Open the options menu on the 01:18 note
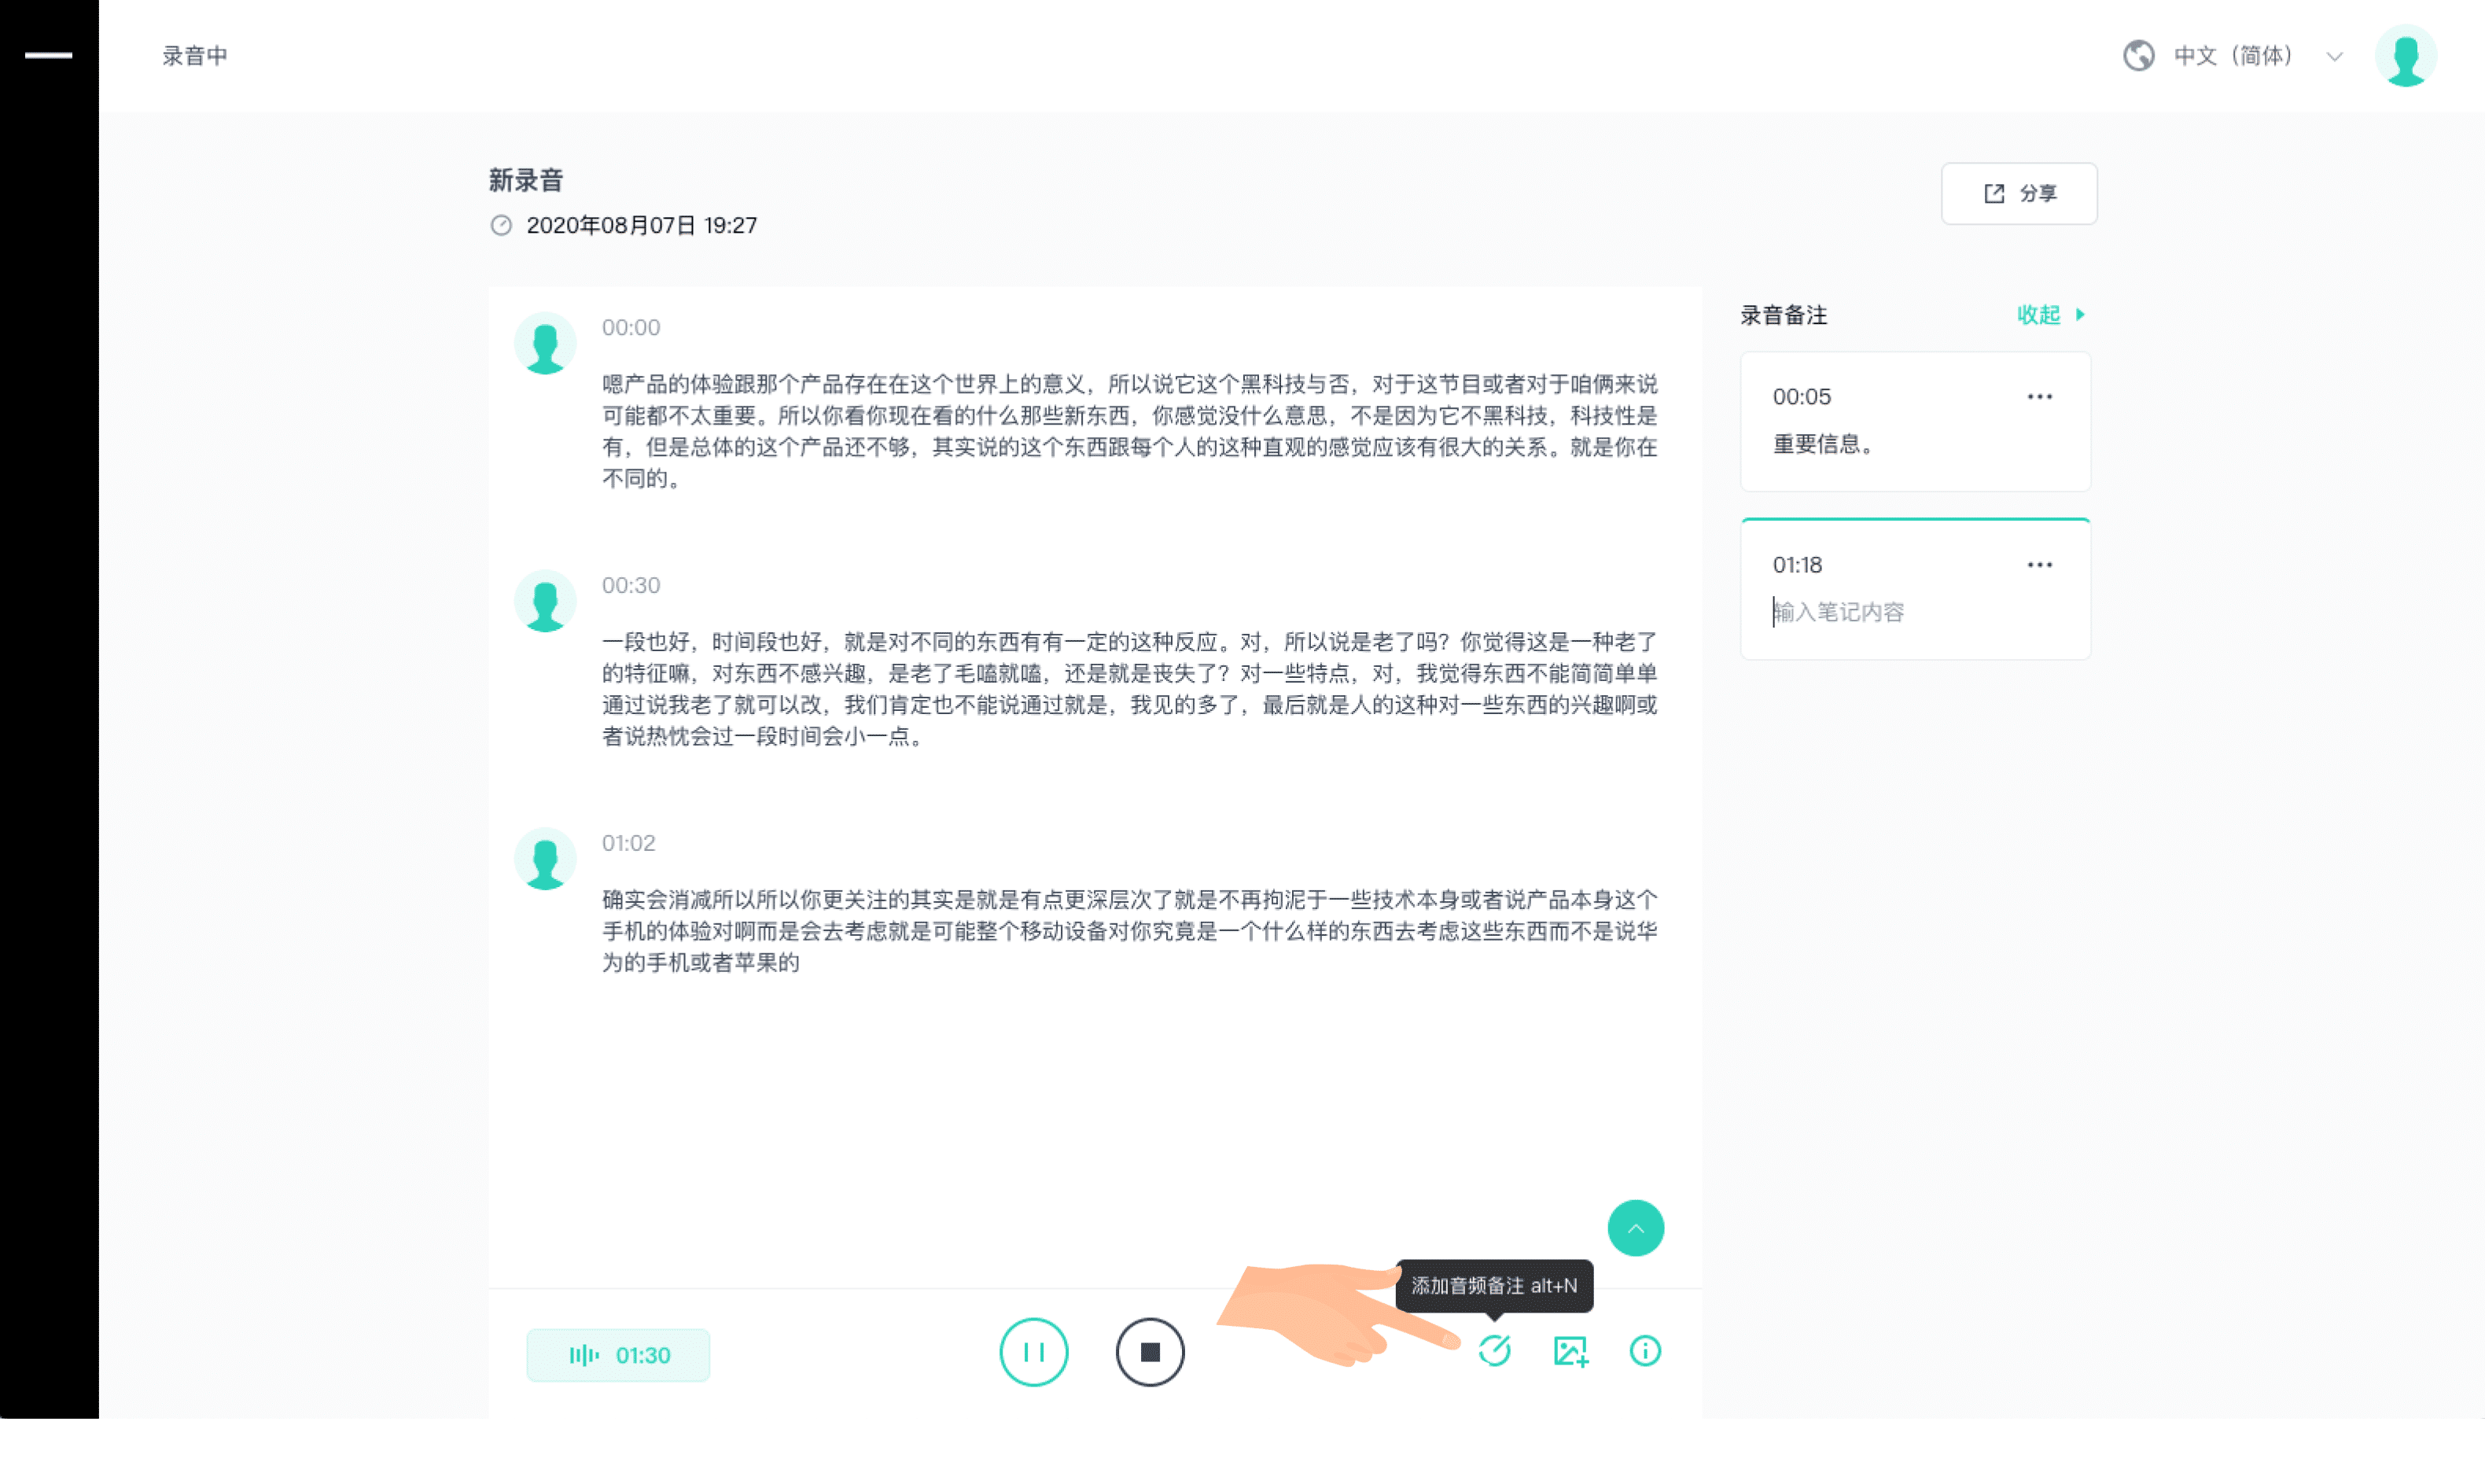Image resolution: width=2485 pixels, height=1484 pixels. point(2039,564)
